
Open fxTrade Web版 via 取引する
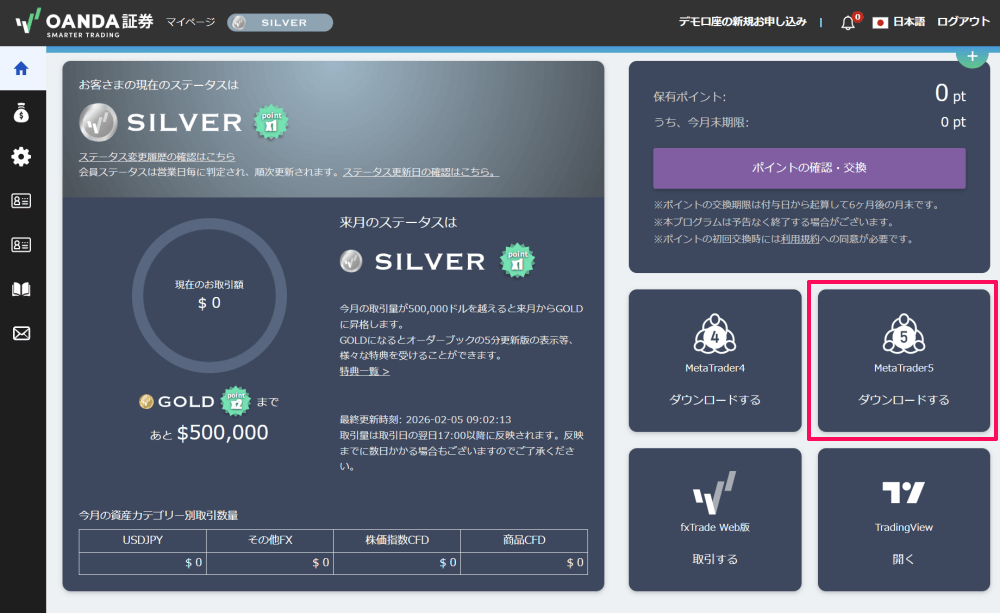point(714,558)
